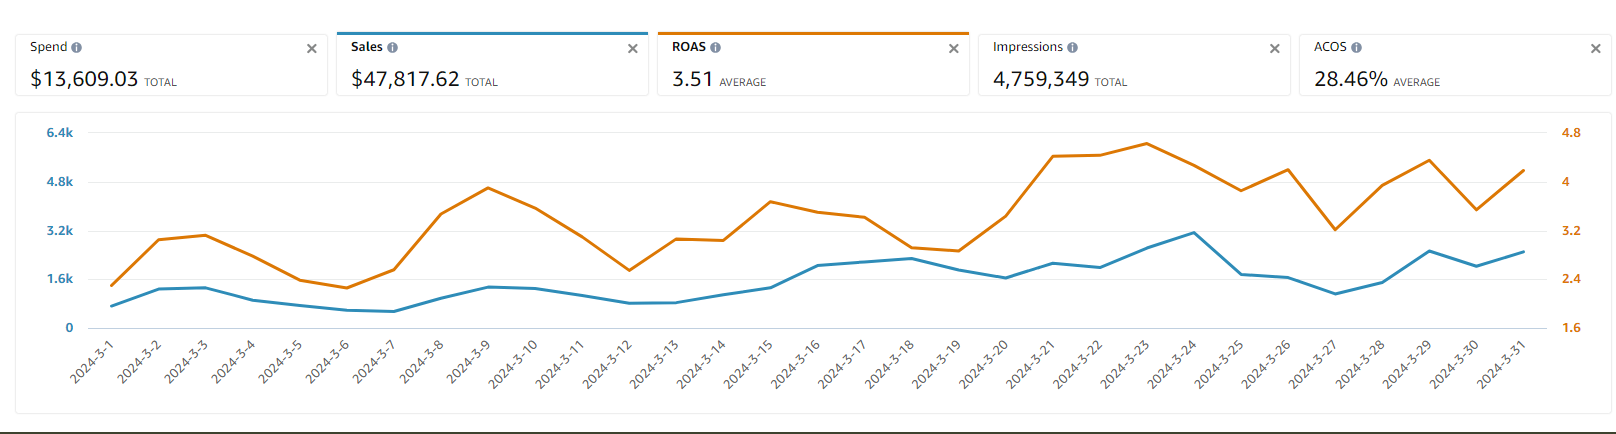Click the ROAS peak point on 2024-3-23
This screenshot has width=1616, height=434.
pyautogui.click(x=1146, y=144)
